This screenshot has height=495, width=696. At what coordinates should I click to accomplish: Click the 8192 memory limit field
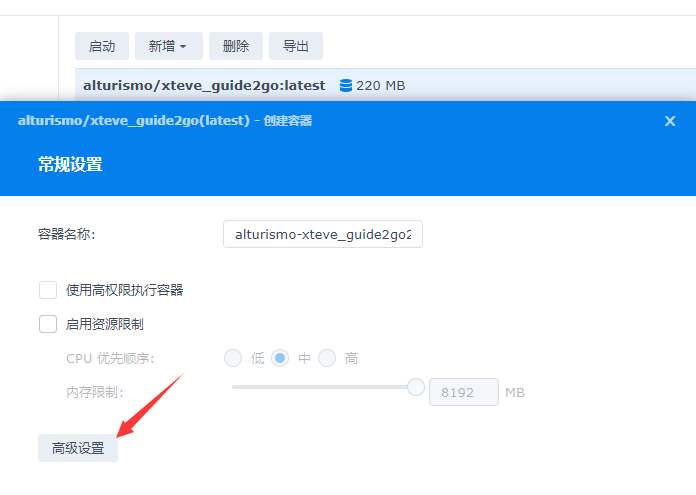(464, 392)
